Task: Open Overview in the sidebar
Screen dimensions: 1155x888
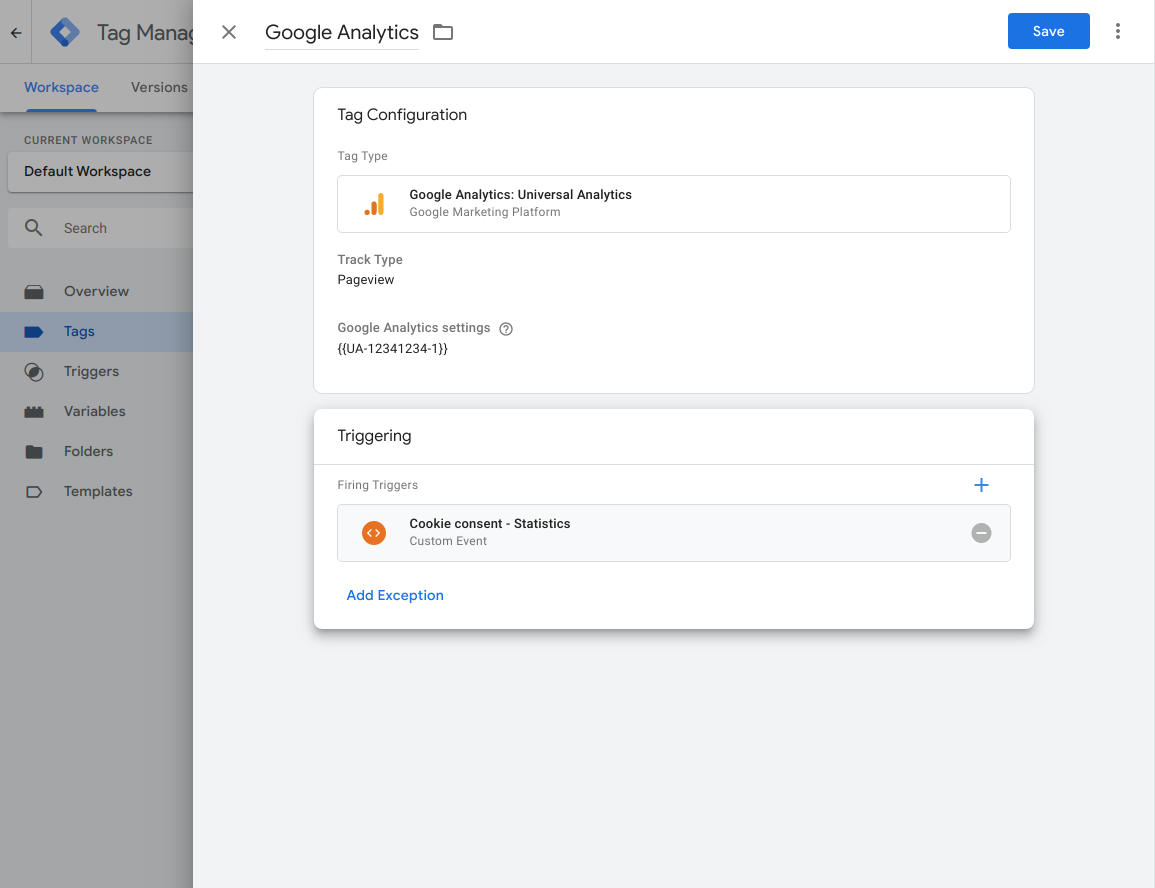Action: pyautogui.click(x=96, y=292)
